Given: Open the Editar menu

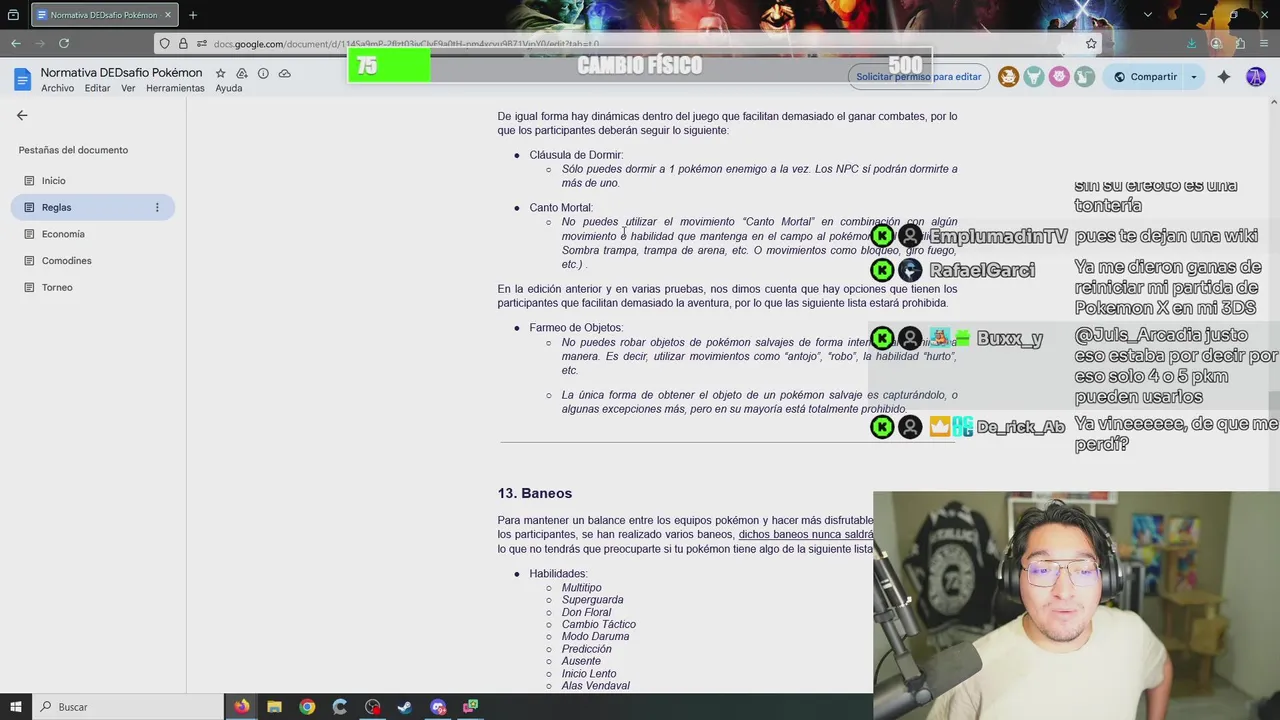Looking at the screenshot, I should pyautogui.click(x=98, y=88).
